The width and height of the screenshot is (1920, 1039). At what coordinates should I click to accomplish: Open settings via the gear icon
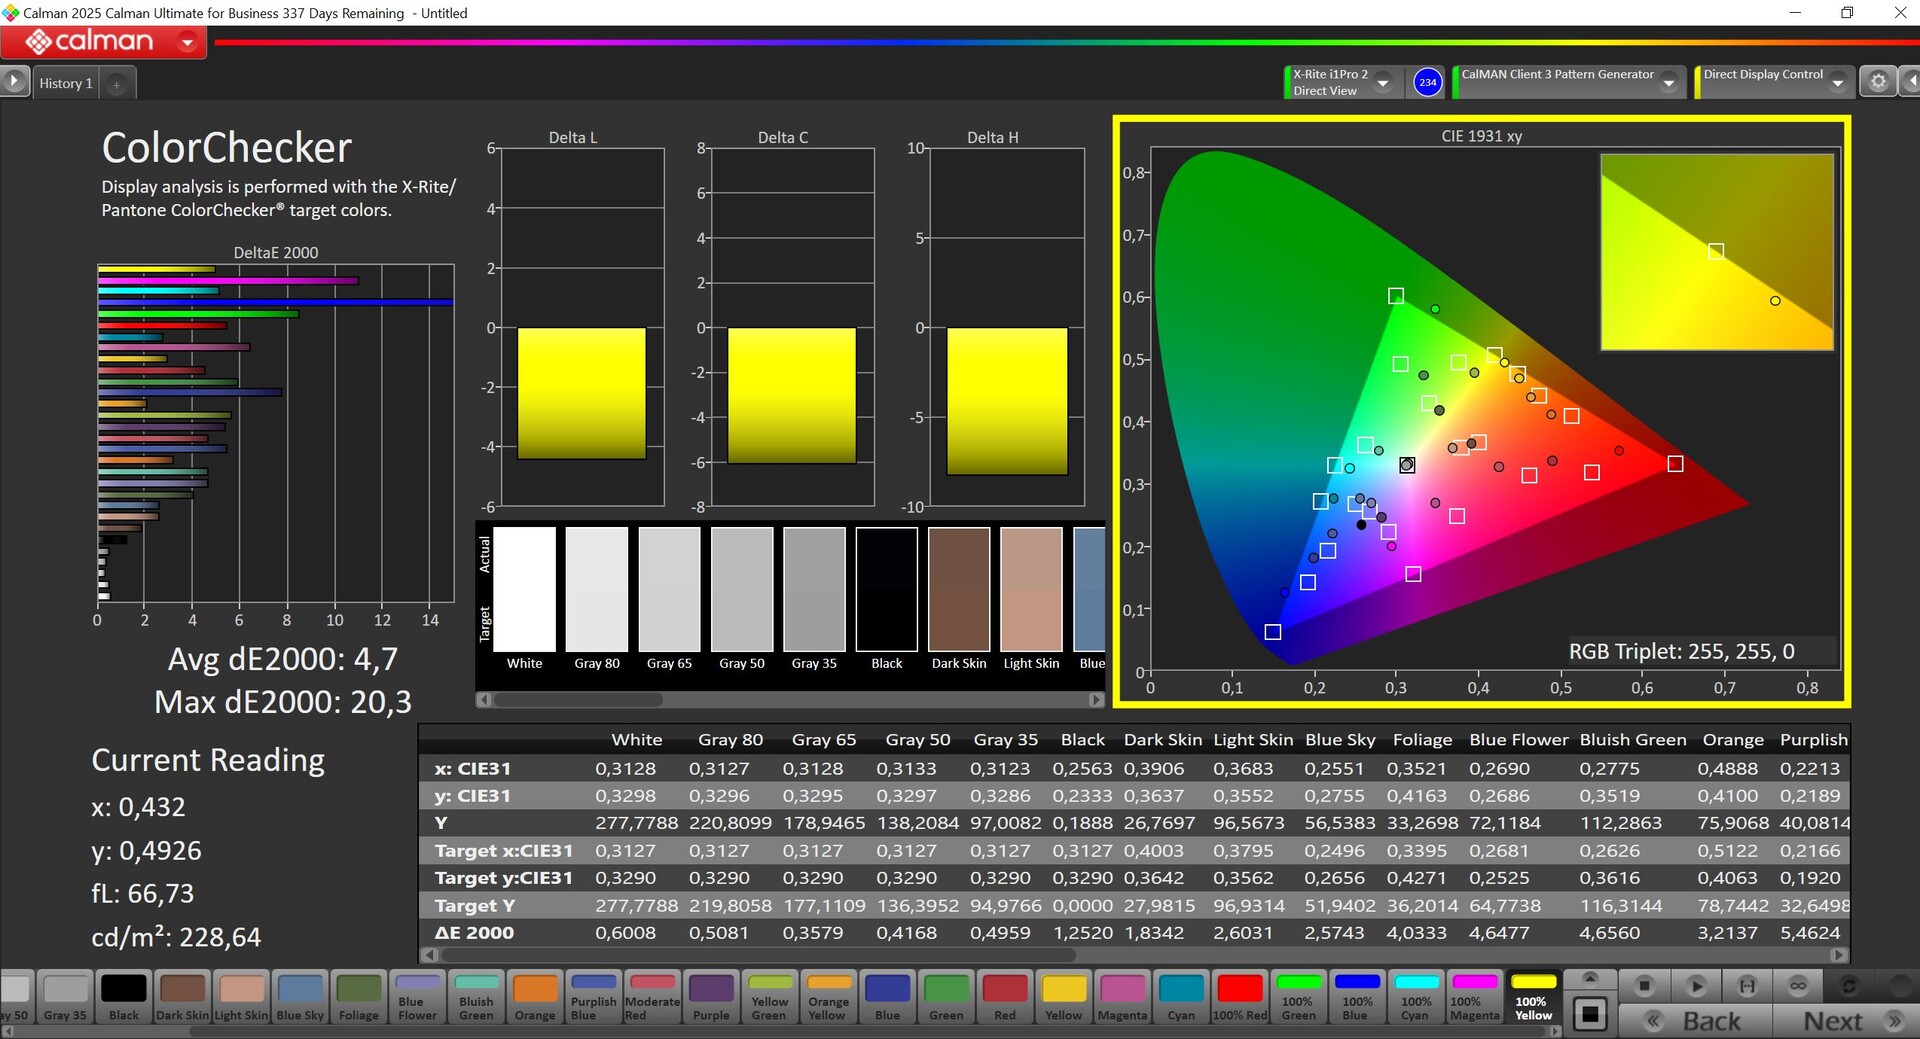1878,82
